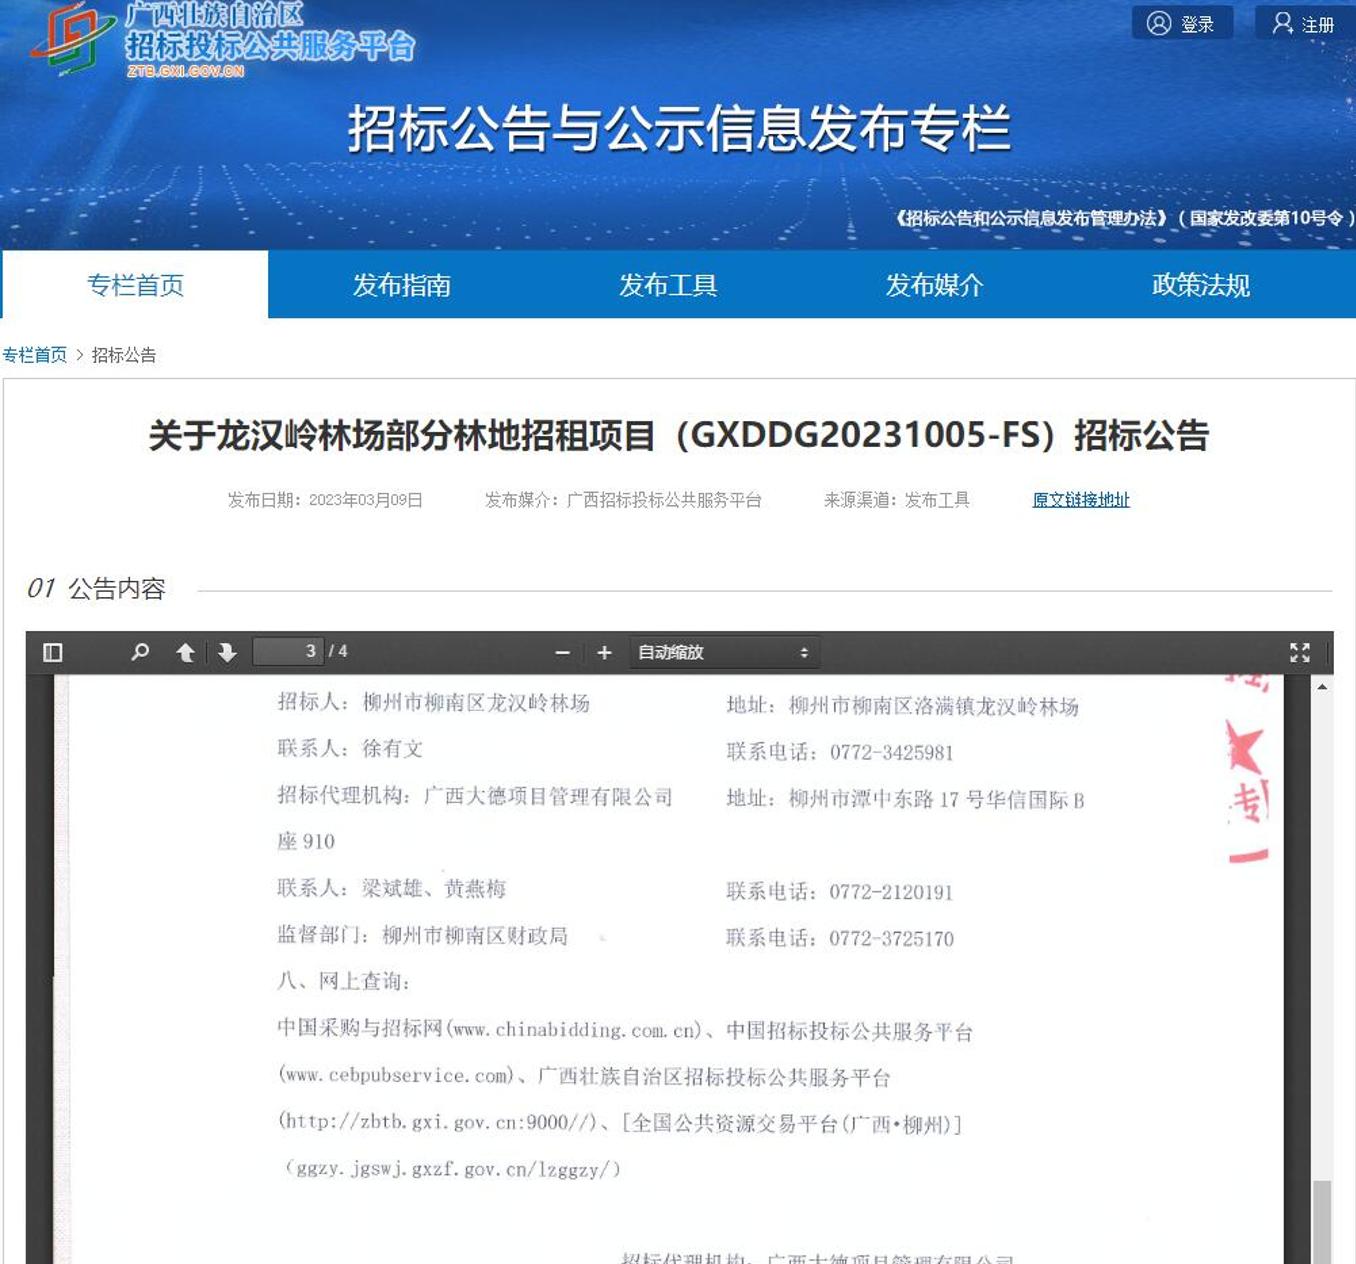The height and width of the screenshot is (1264, 1356).
Task: Toggle the PDF viewer sidebar
Action: (53, 653)
